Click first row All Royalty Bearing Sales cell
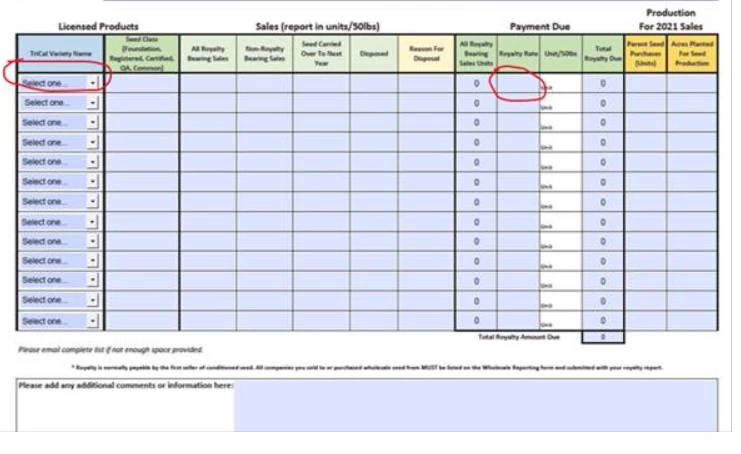Viewport: 741px width, 454px height. [208, 83]
